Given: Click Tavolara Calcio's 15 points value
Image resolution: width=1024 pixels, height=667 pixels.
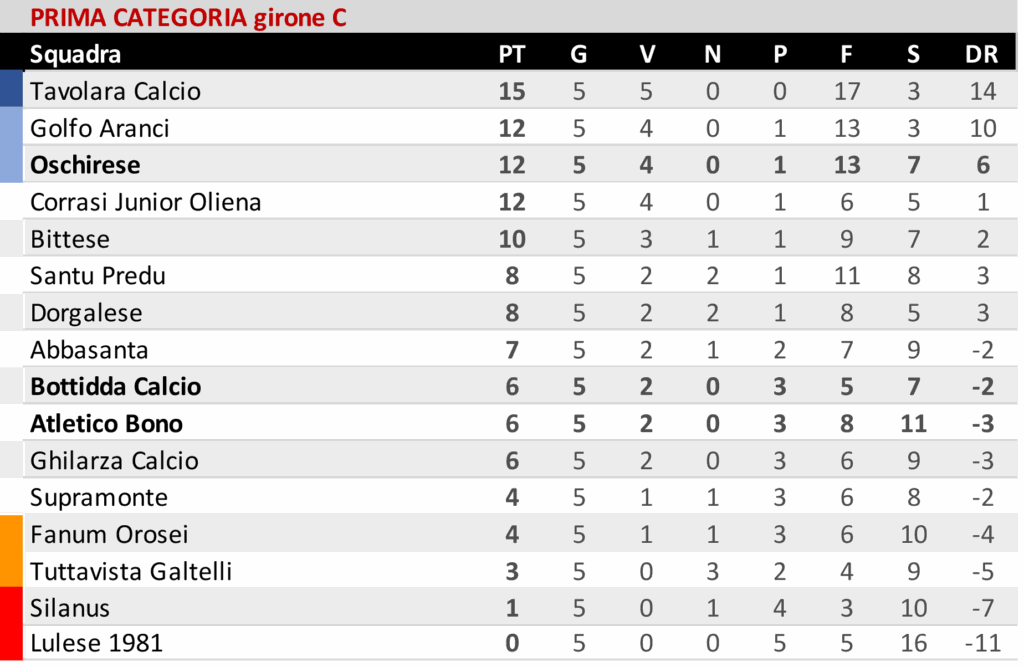Looking at the screenshot, I should [x=511, y=91].
